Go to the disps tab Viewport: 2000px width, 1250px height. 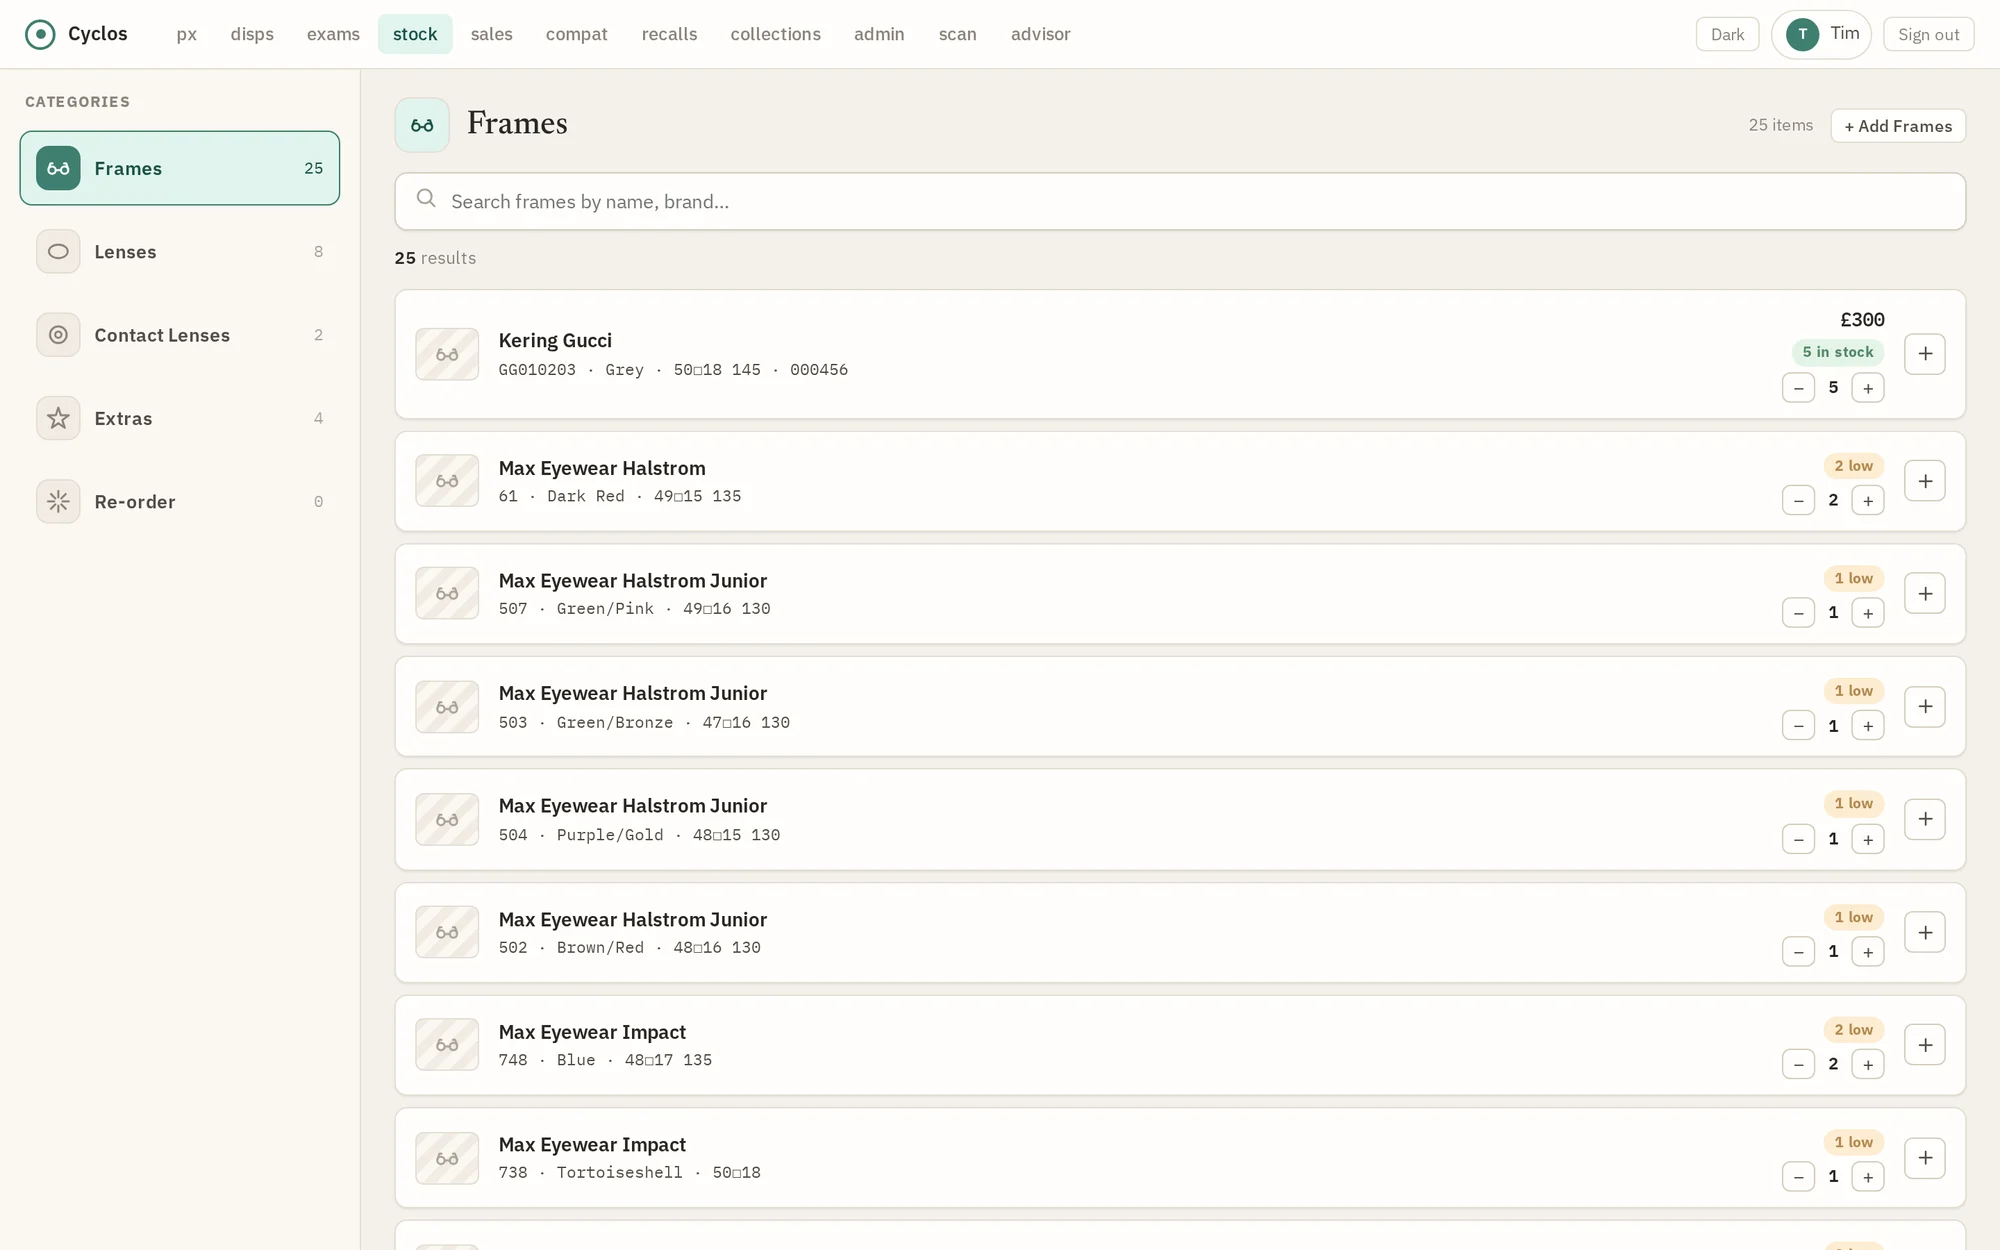(x=252, y=34)
